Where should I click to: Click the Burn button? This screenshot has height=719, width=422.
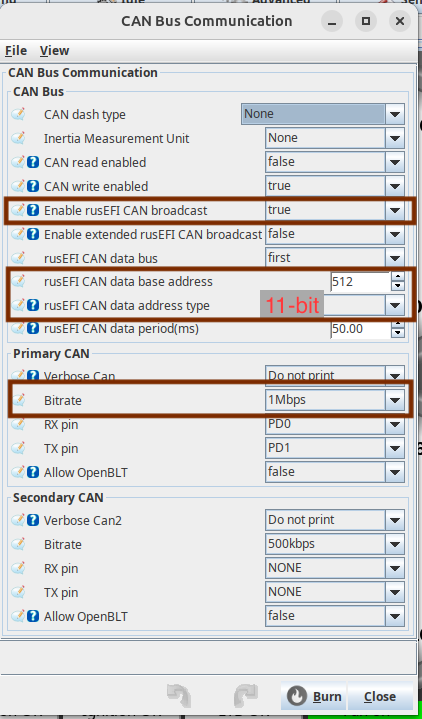[x=314, y=697]
